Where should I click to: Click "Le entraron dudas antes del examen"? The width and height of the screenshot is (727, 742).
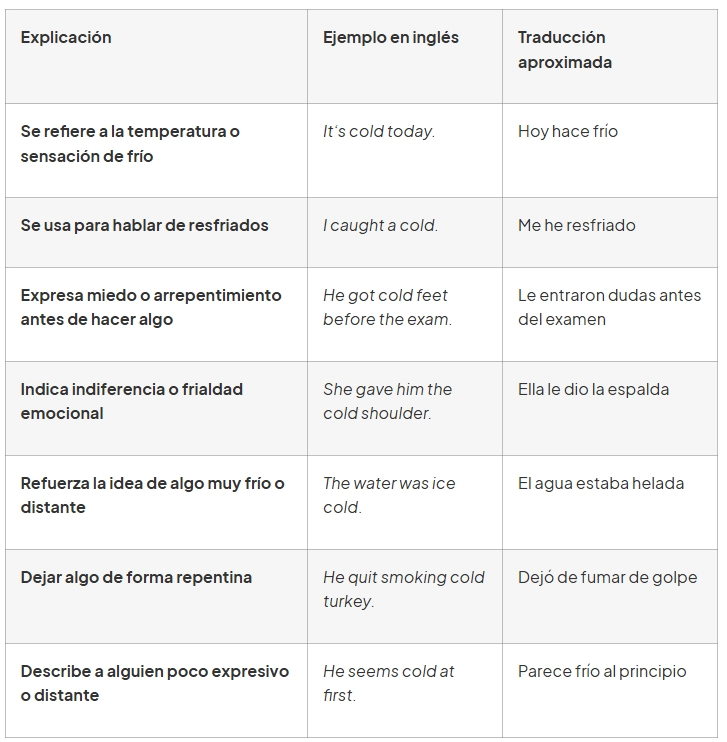603,308
